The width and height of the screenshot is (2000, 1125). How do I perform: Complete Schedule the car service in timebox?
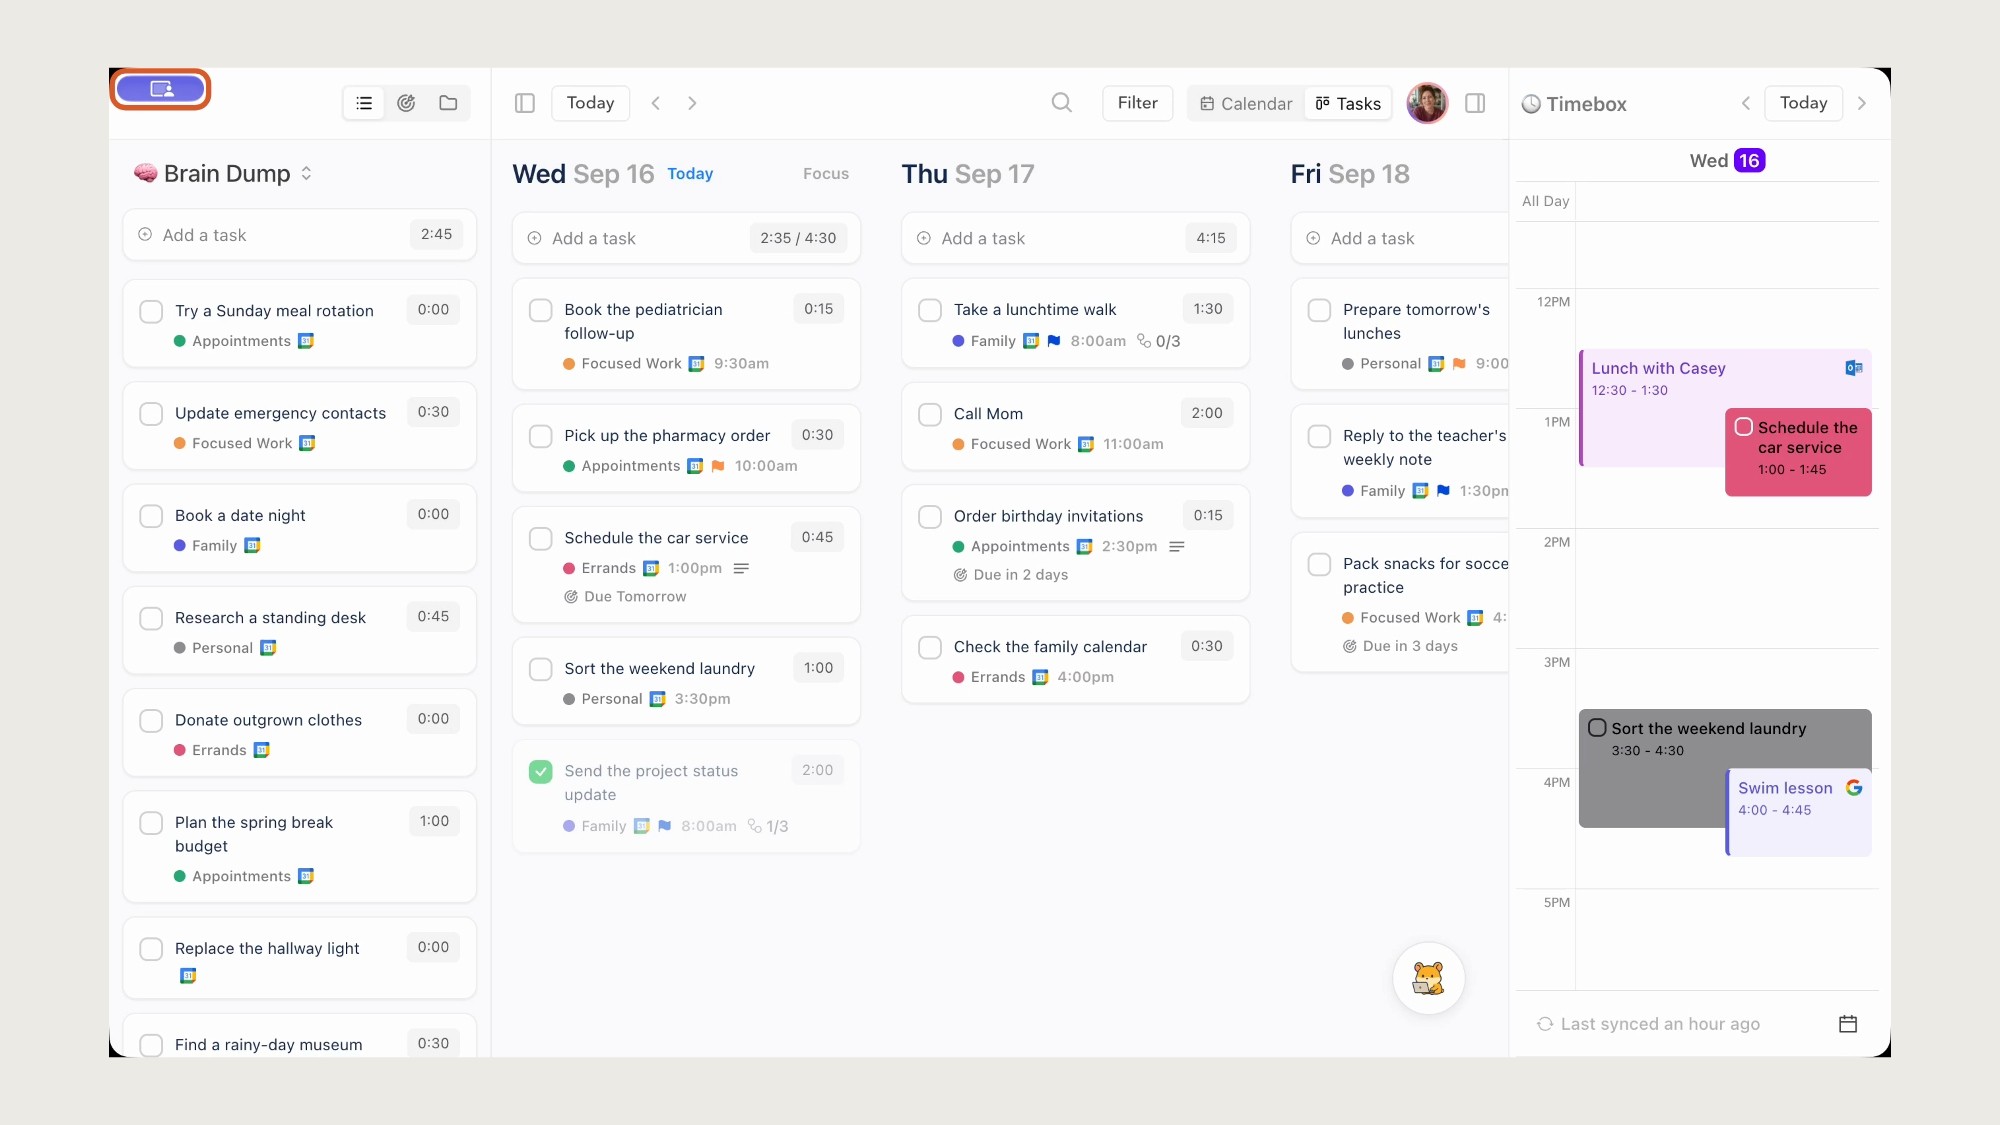1744,427
